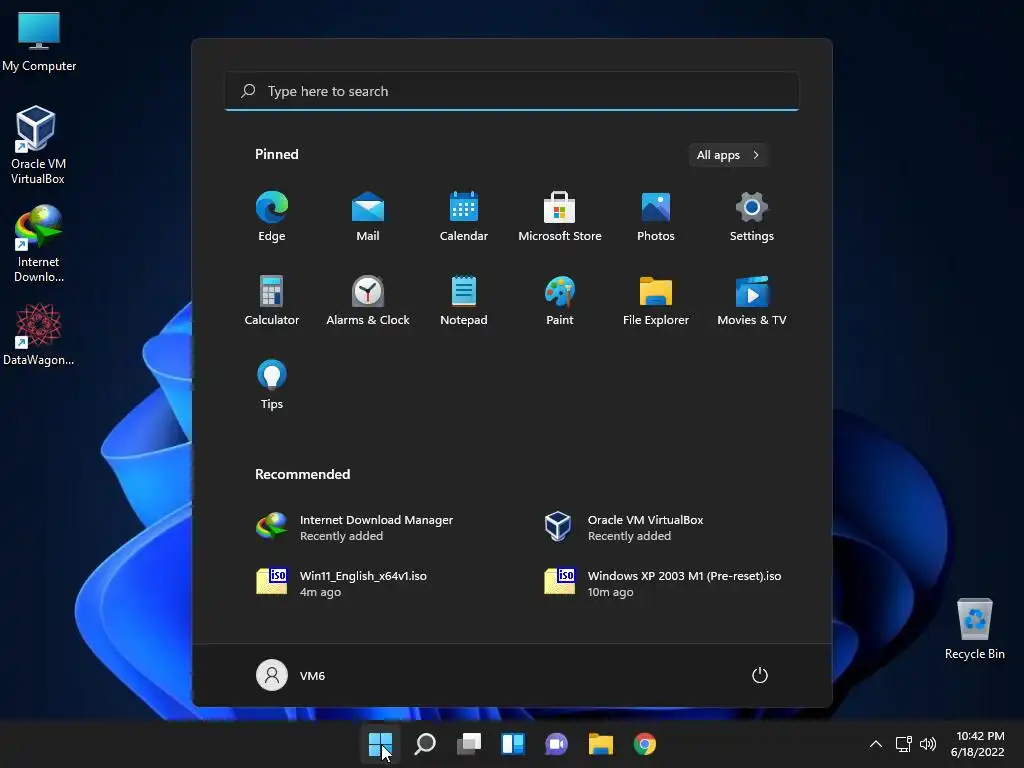Launch Movies & TV
Image resolution: width=1024 pixels, height=768 pixels.
point(752,300)
